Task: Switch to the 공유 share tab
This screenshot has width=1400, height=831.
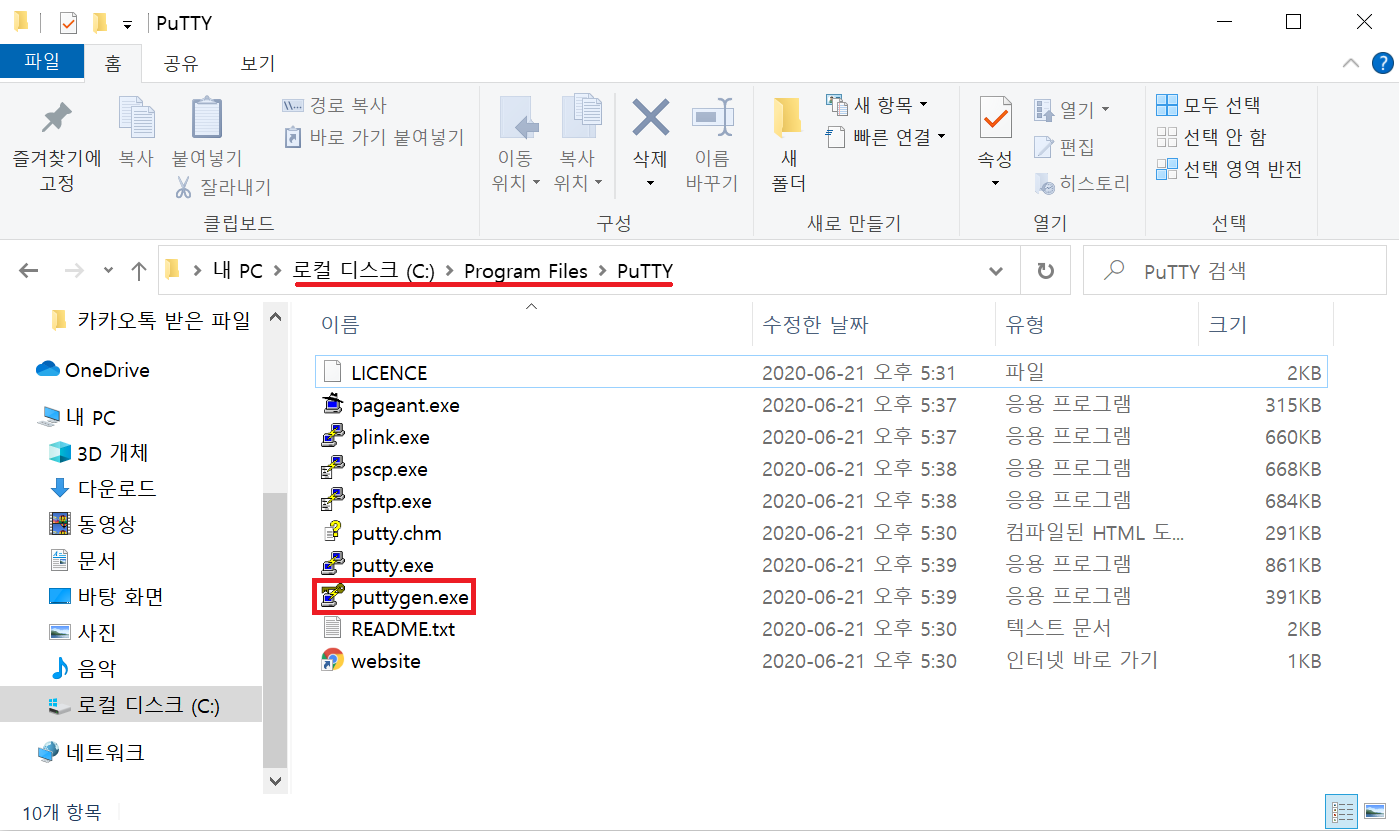Action: [180, 63]
